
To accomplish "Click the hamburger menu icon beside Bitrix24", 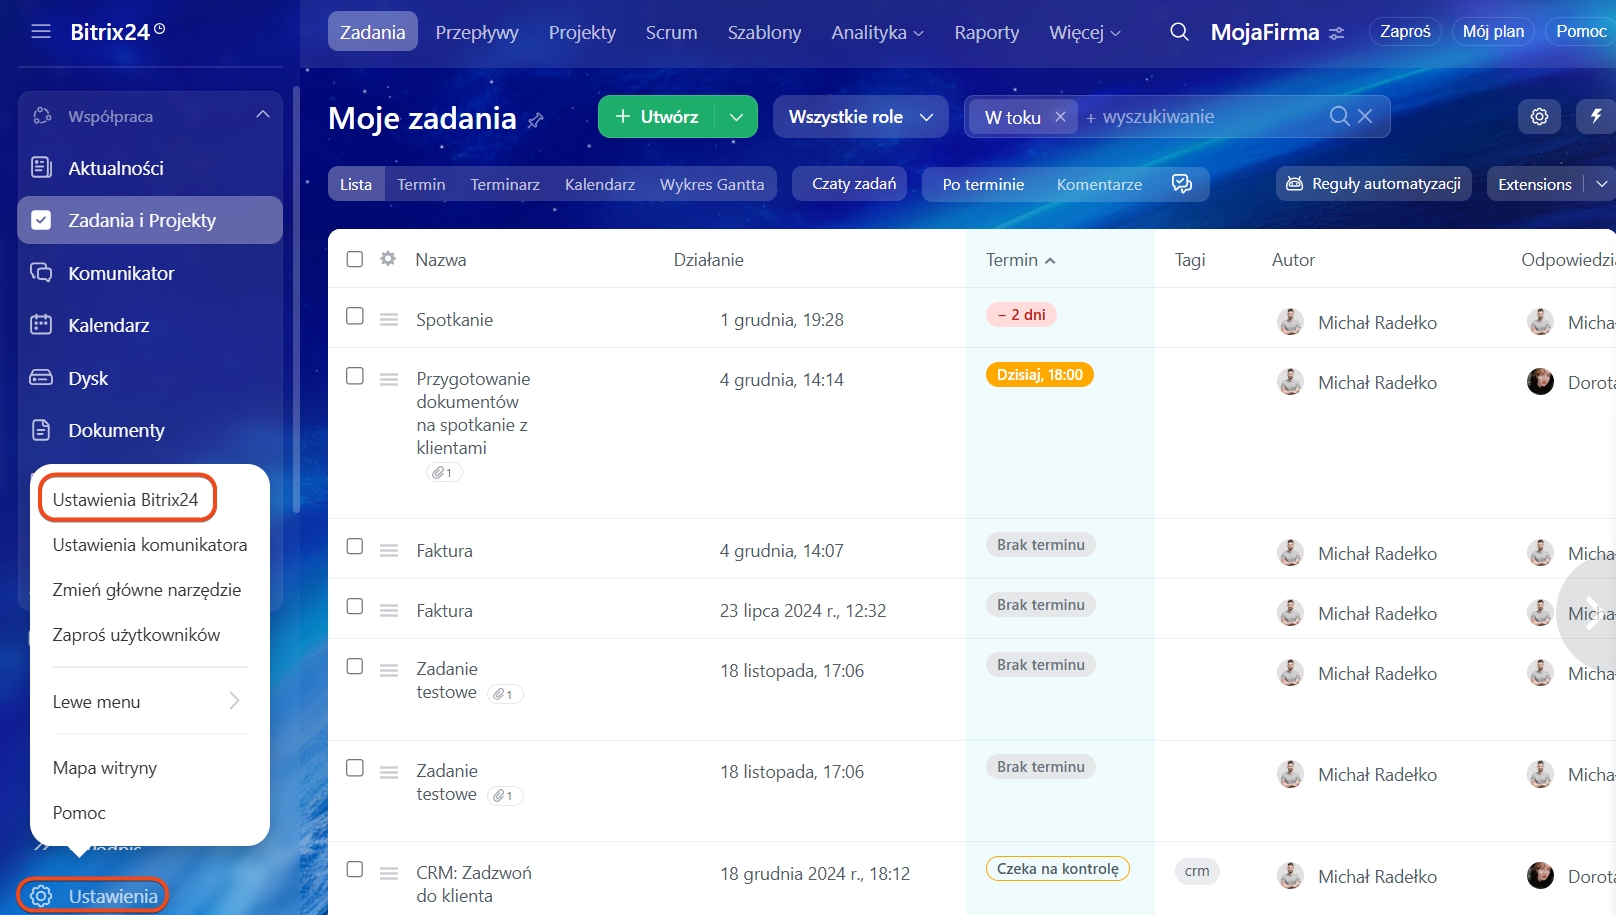I will 41,32.
